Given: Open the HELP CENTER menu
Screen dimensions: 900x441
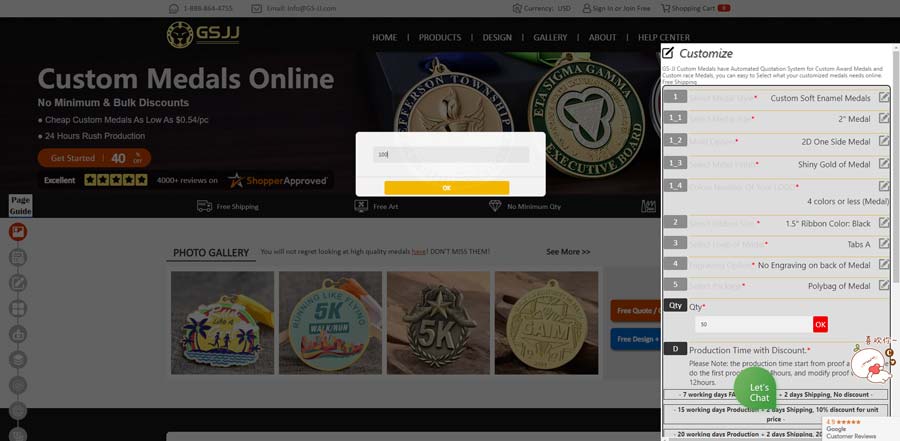Looking at the screenshot, I should click(664, 37).
